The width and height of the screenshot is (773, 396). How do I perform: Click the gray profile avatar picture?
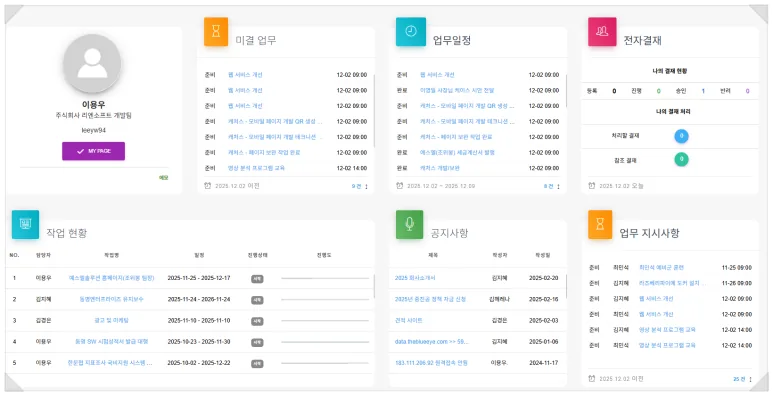point(92,64)
